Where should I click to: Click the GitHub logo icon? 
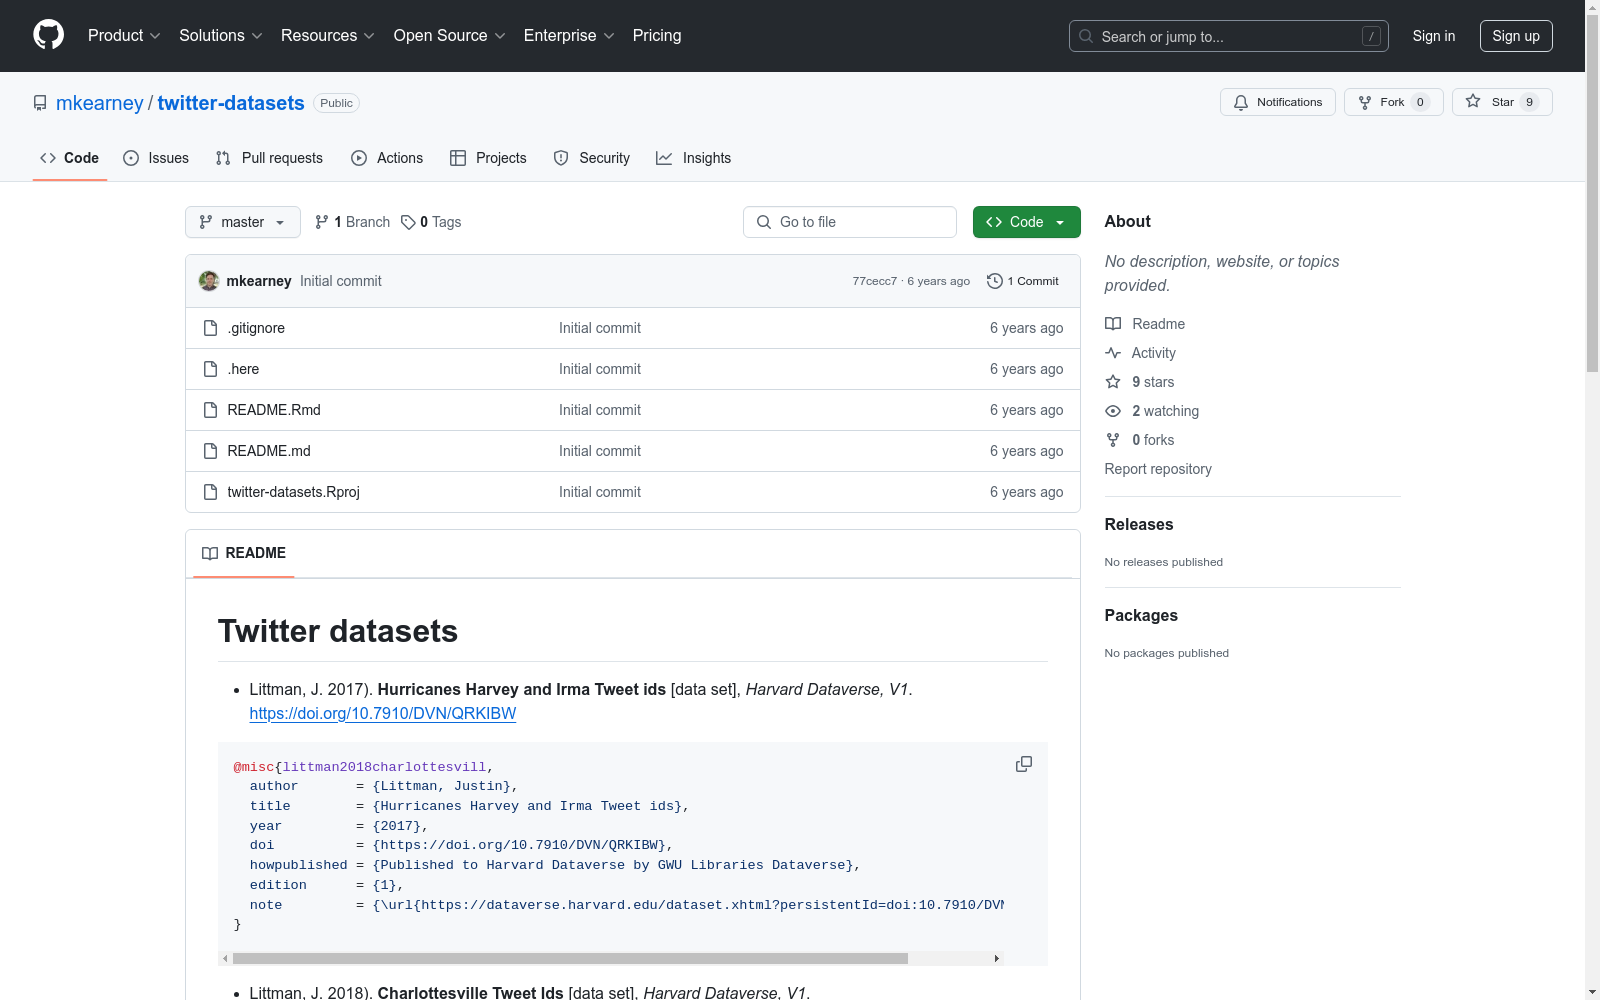point(48,35)
